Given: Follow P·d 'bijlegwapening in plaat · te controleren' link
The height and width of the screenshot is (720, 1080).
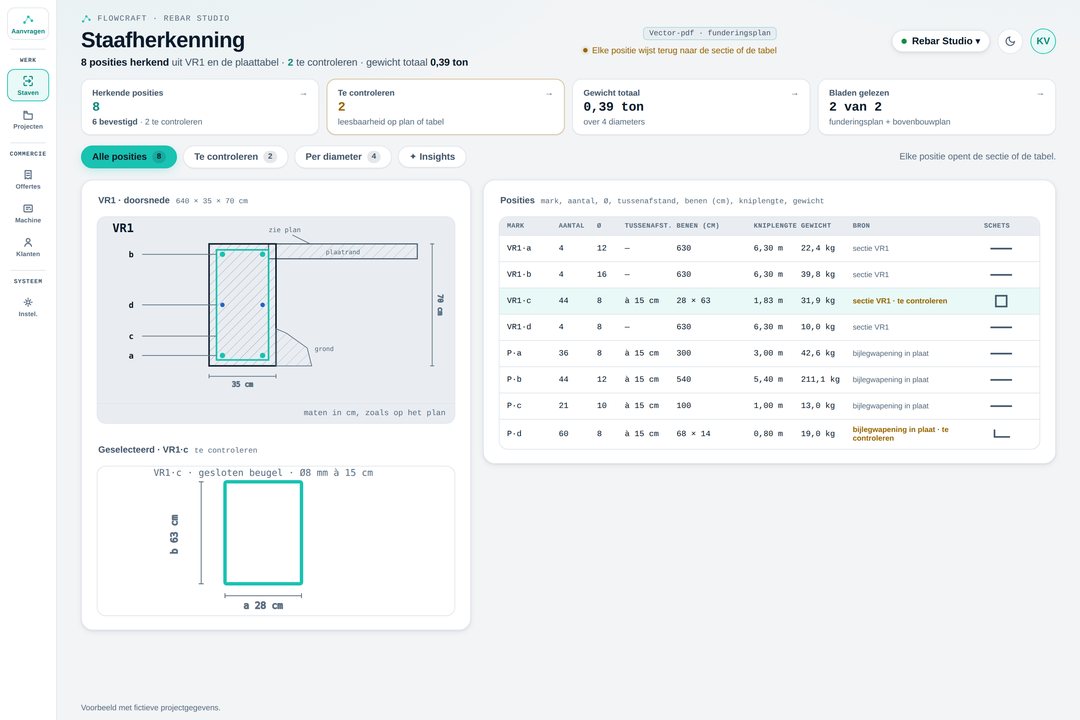Looking at the screenshot, I should (900, 433).
